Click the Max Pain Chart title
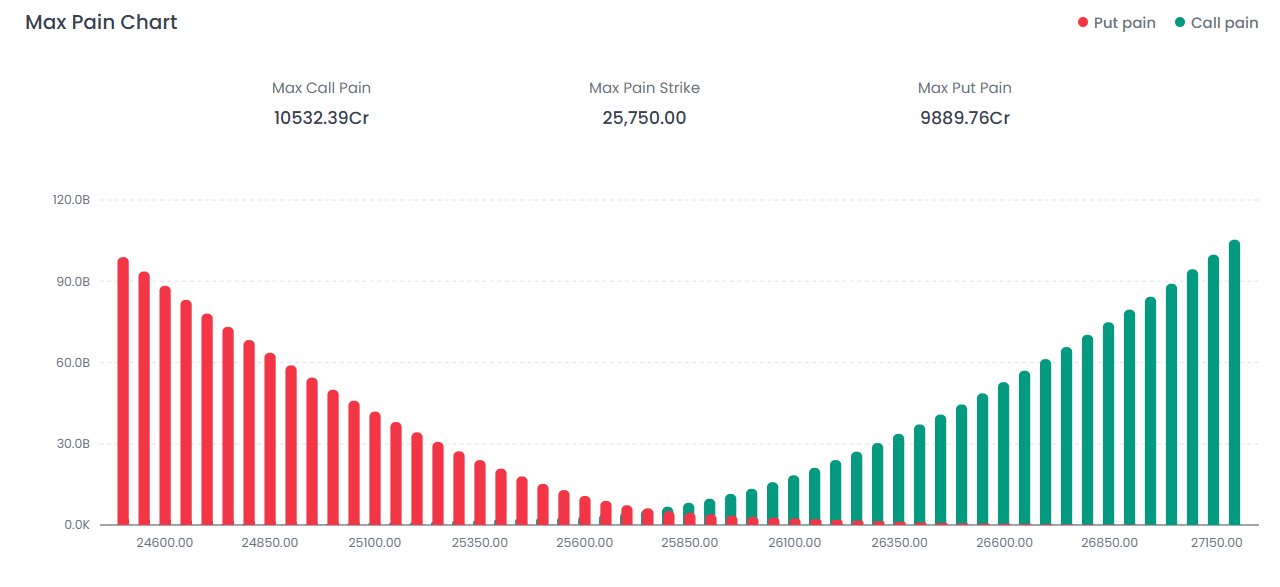This screenshot has height=587, width=1280. pos(101,23)
